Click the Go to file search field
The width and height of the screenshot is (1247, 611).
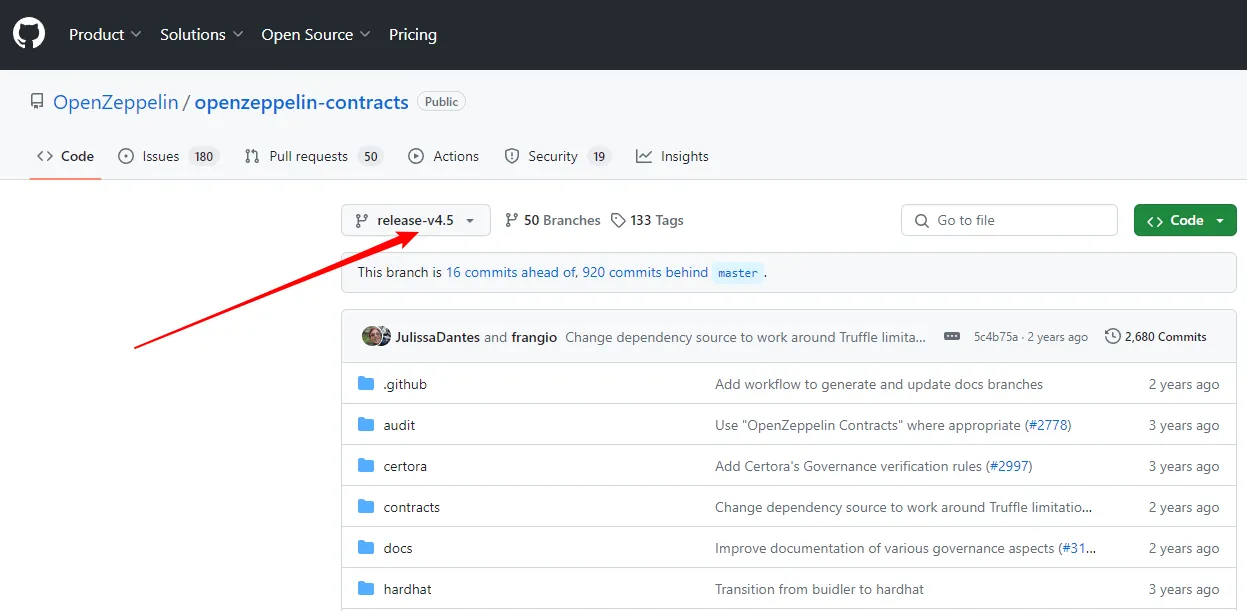[x=1008, y=220]
